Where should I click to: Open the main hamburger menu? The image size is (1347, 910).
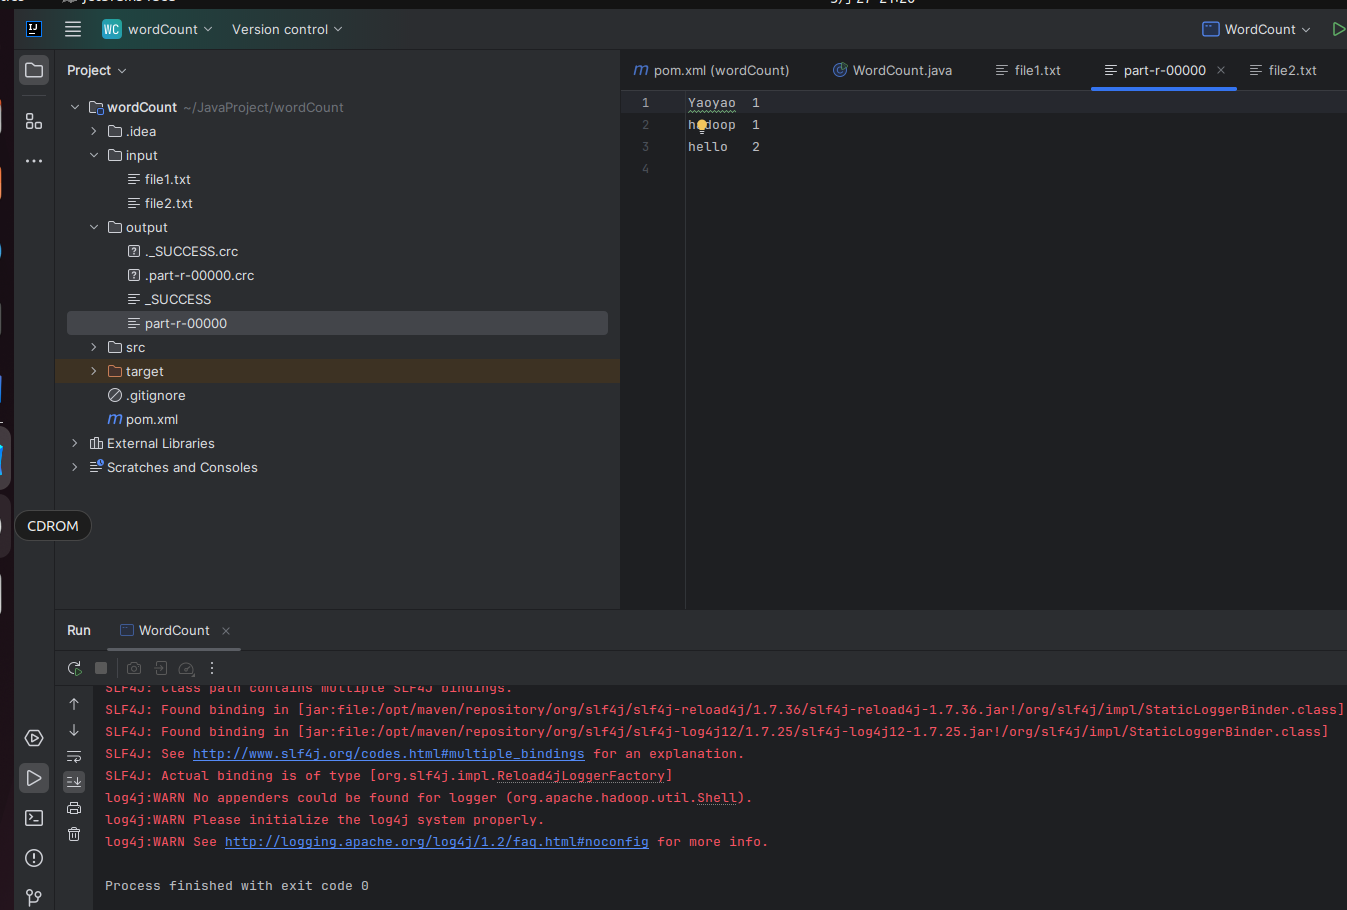click(73, 29)
